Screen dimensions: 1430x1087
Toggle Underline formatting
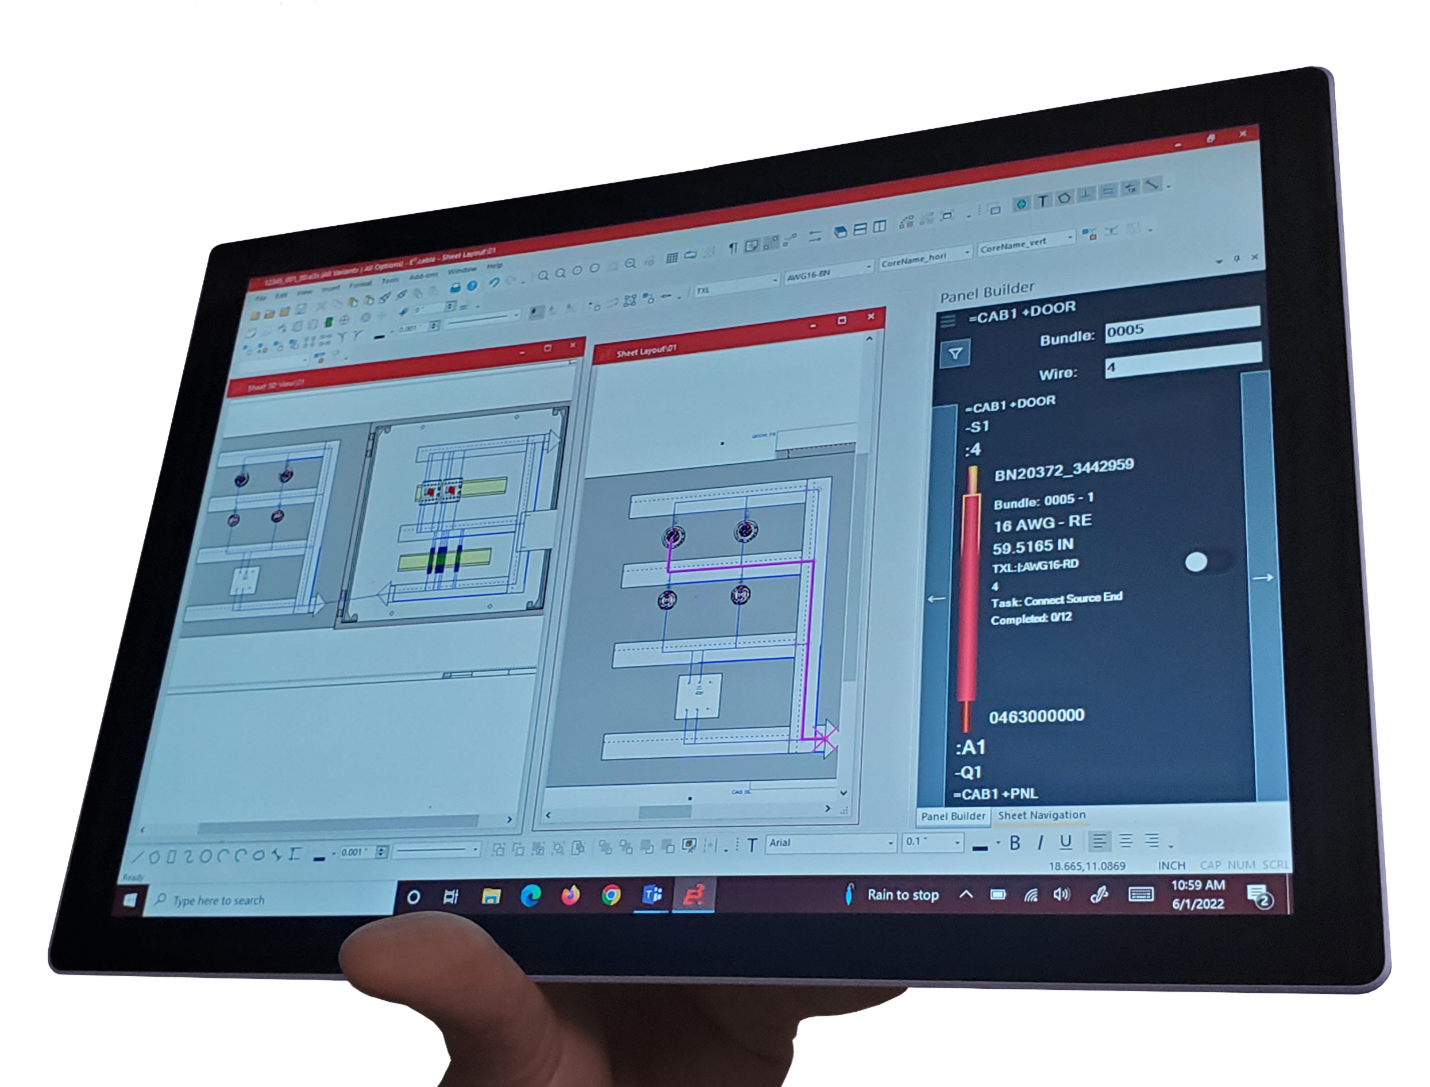pos(1067,844)
